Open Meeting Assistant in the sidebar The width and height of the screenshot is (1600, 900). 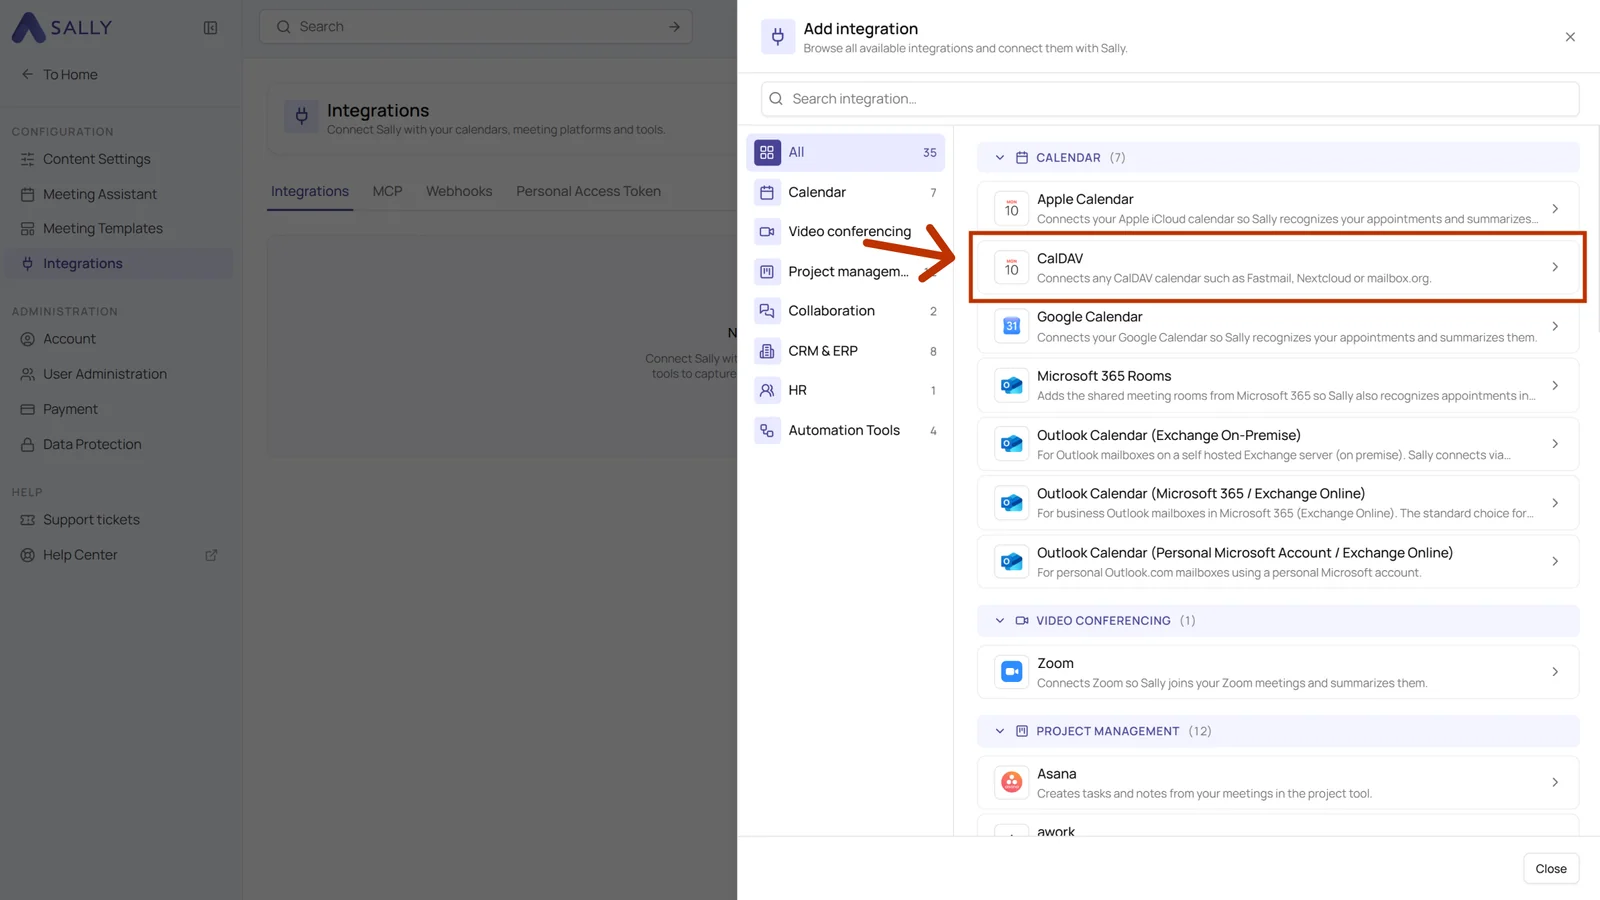pyautogui.click(x=120, y=194)
